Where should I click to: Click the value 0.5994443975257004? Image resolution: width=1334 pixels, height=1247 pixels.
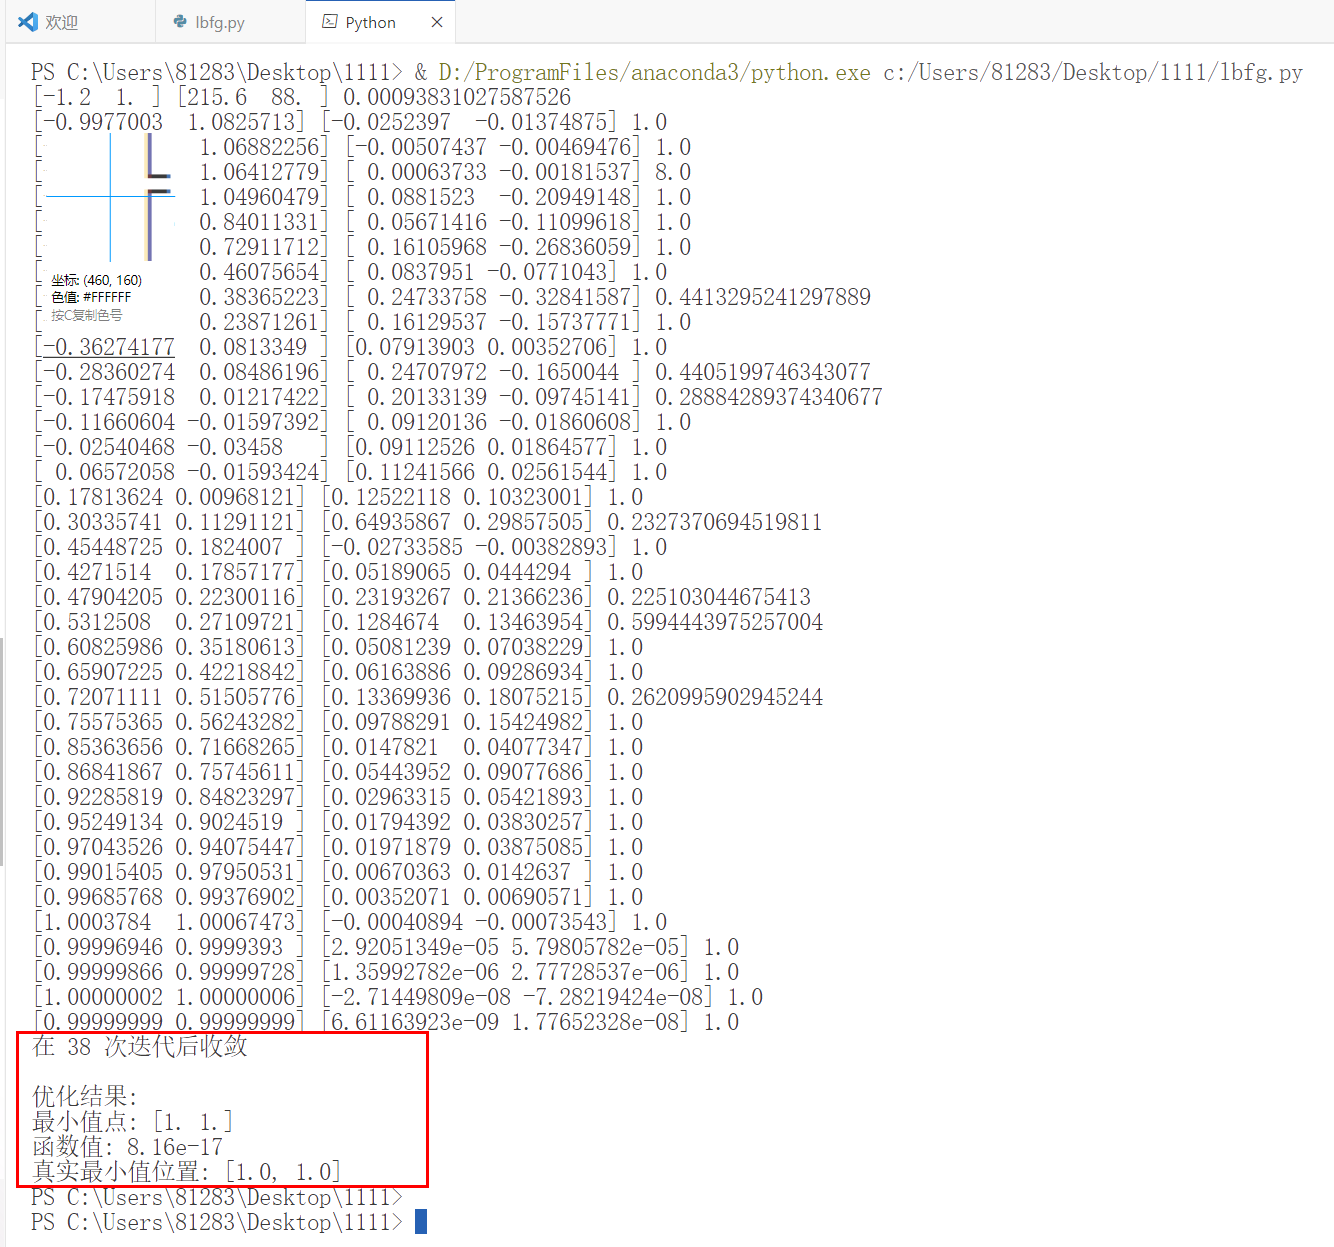click(x=715, y=622)
